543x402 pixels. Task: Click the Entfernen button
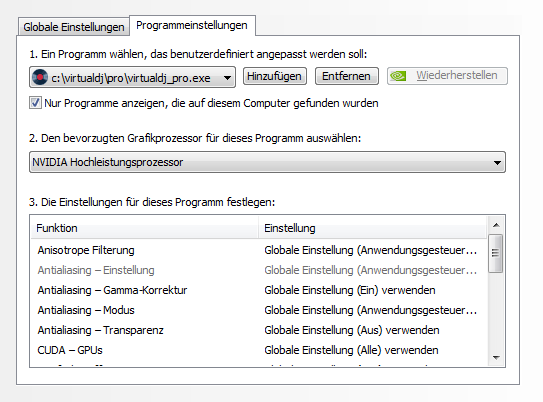[x=346, y=76]
